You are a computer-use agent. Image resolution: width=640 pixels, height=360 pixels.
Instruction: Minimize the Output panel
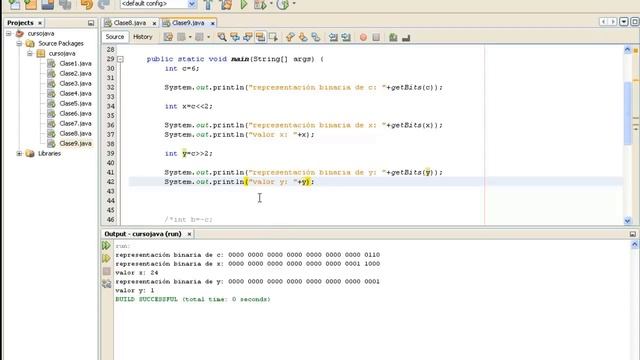click(633, 234)
